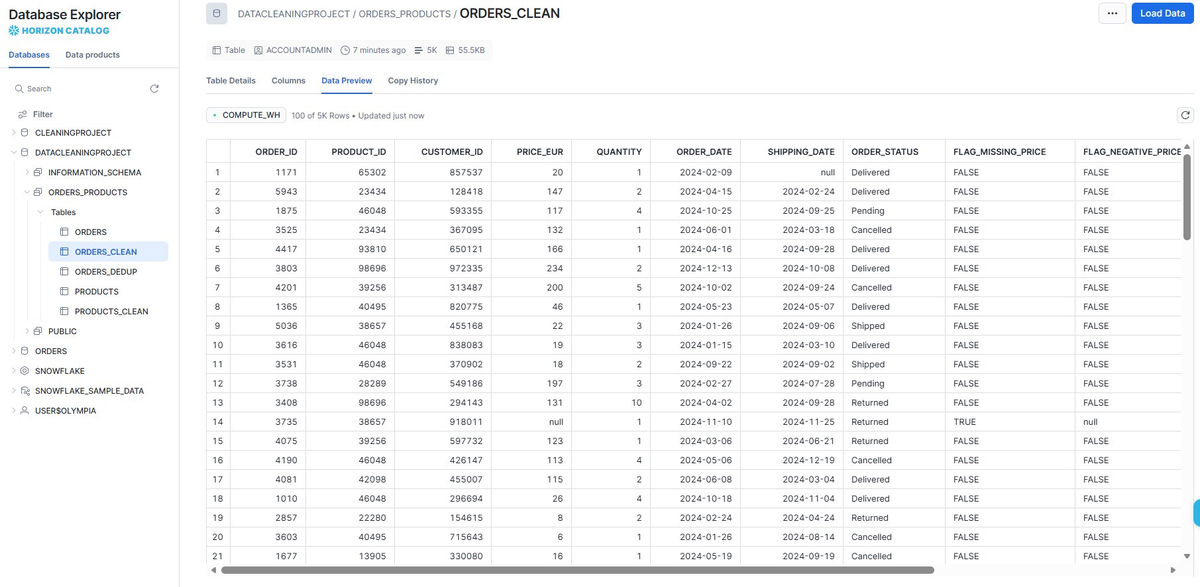Select ORDERS_CLEAN table in tree

coord(108,252)
